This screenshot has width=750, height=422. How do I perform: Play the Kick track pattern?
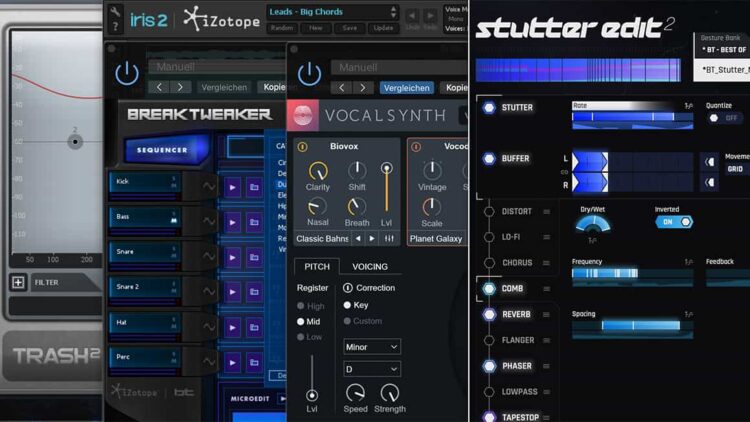click(232, 187)
